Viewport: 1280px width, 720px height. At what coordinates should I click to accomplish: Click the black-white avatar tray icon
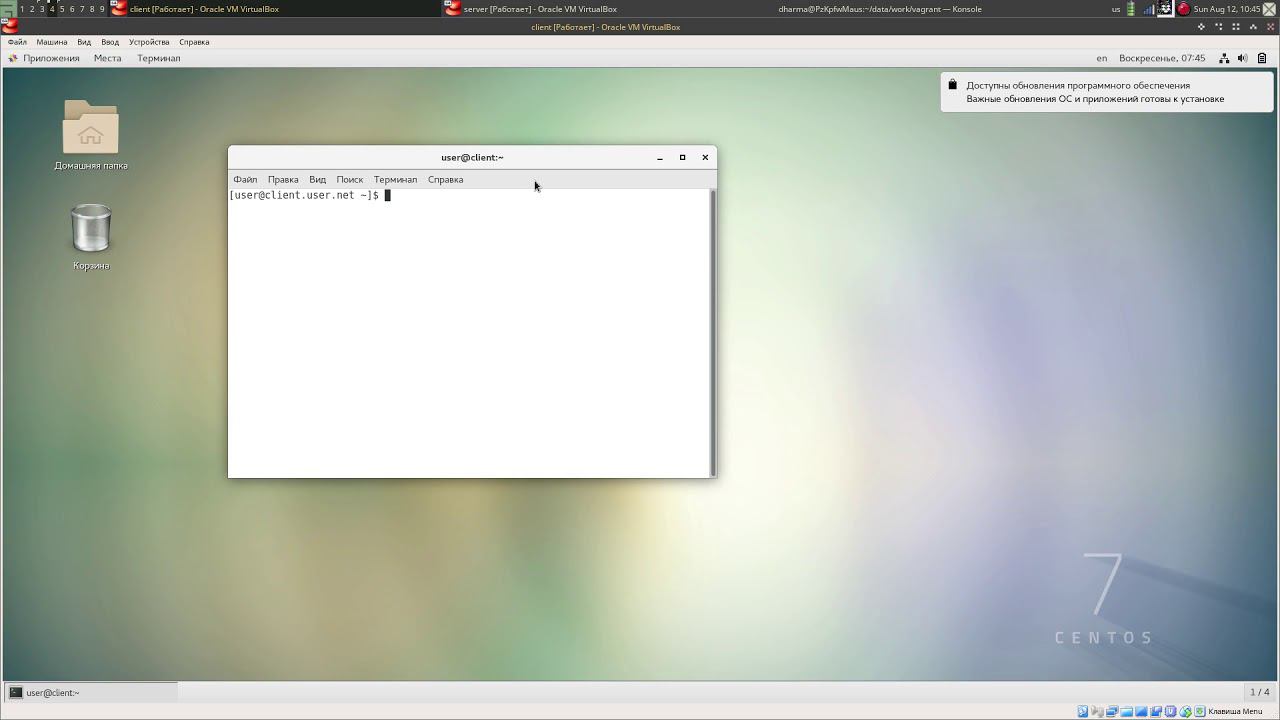[x=1166, y=8]
